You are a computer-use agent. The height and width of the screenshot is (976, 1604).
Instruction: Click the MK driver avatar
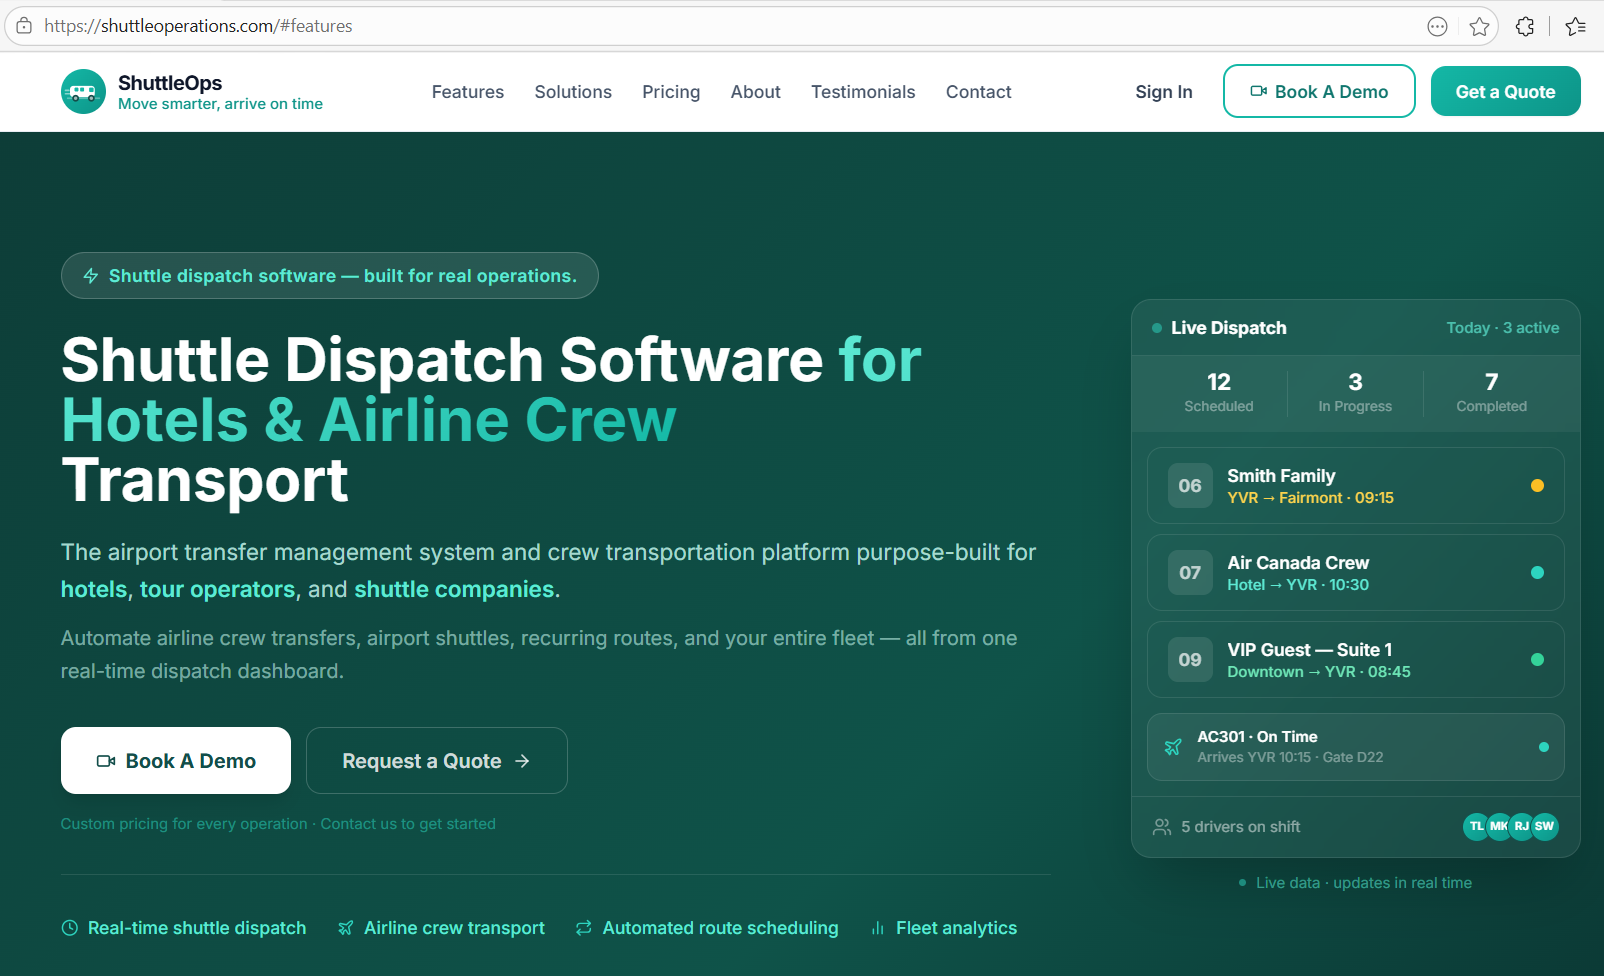click(1499, 826)
